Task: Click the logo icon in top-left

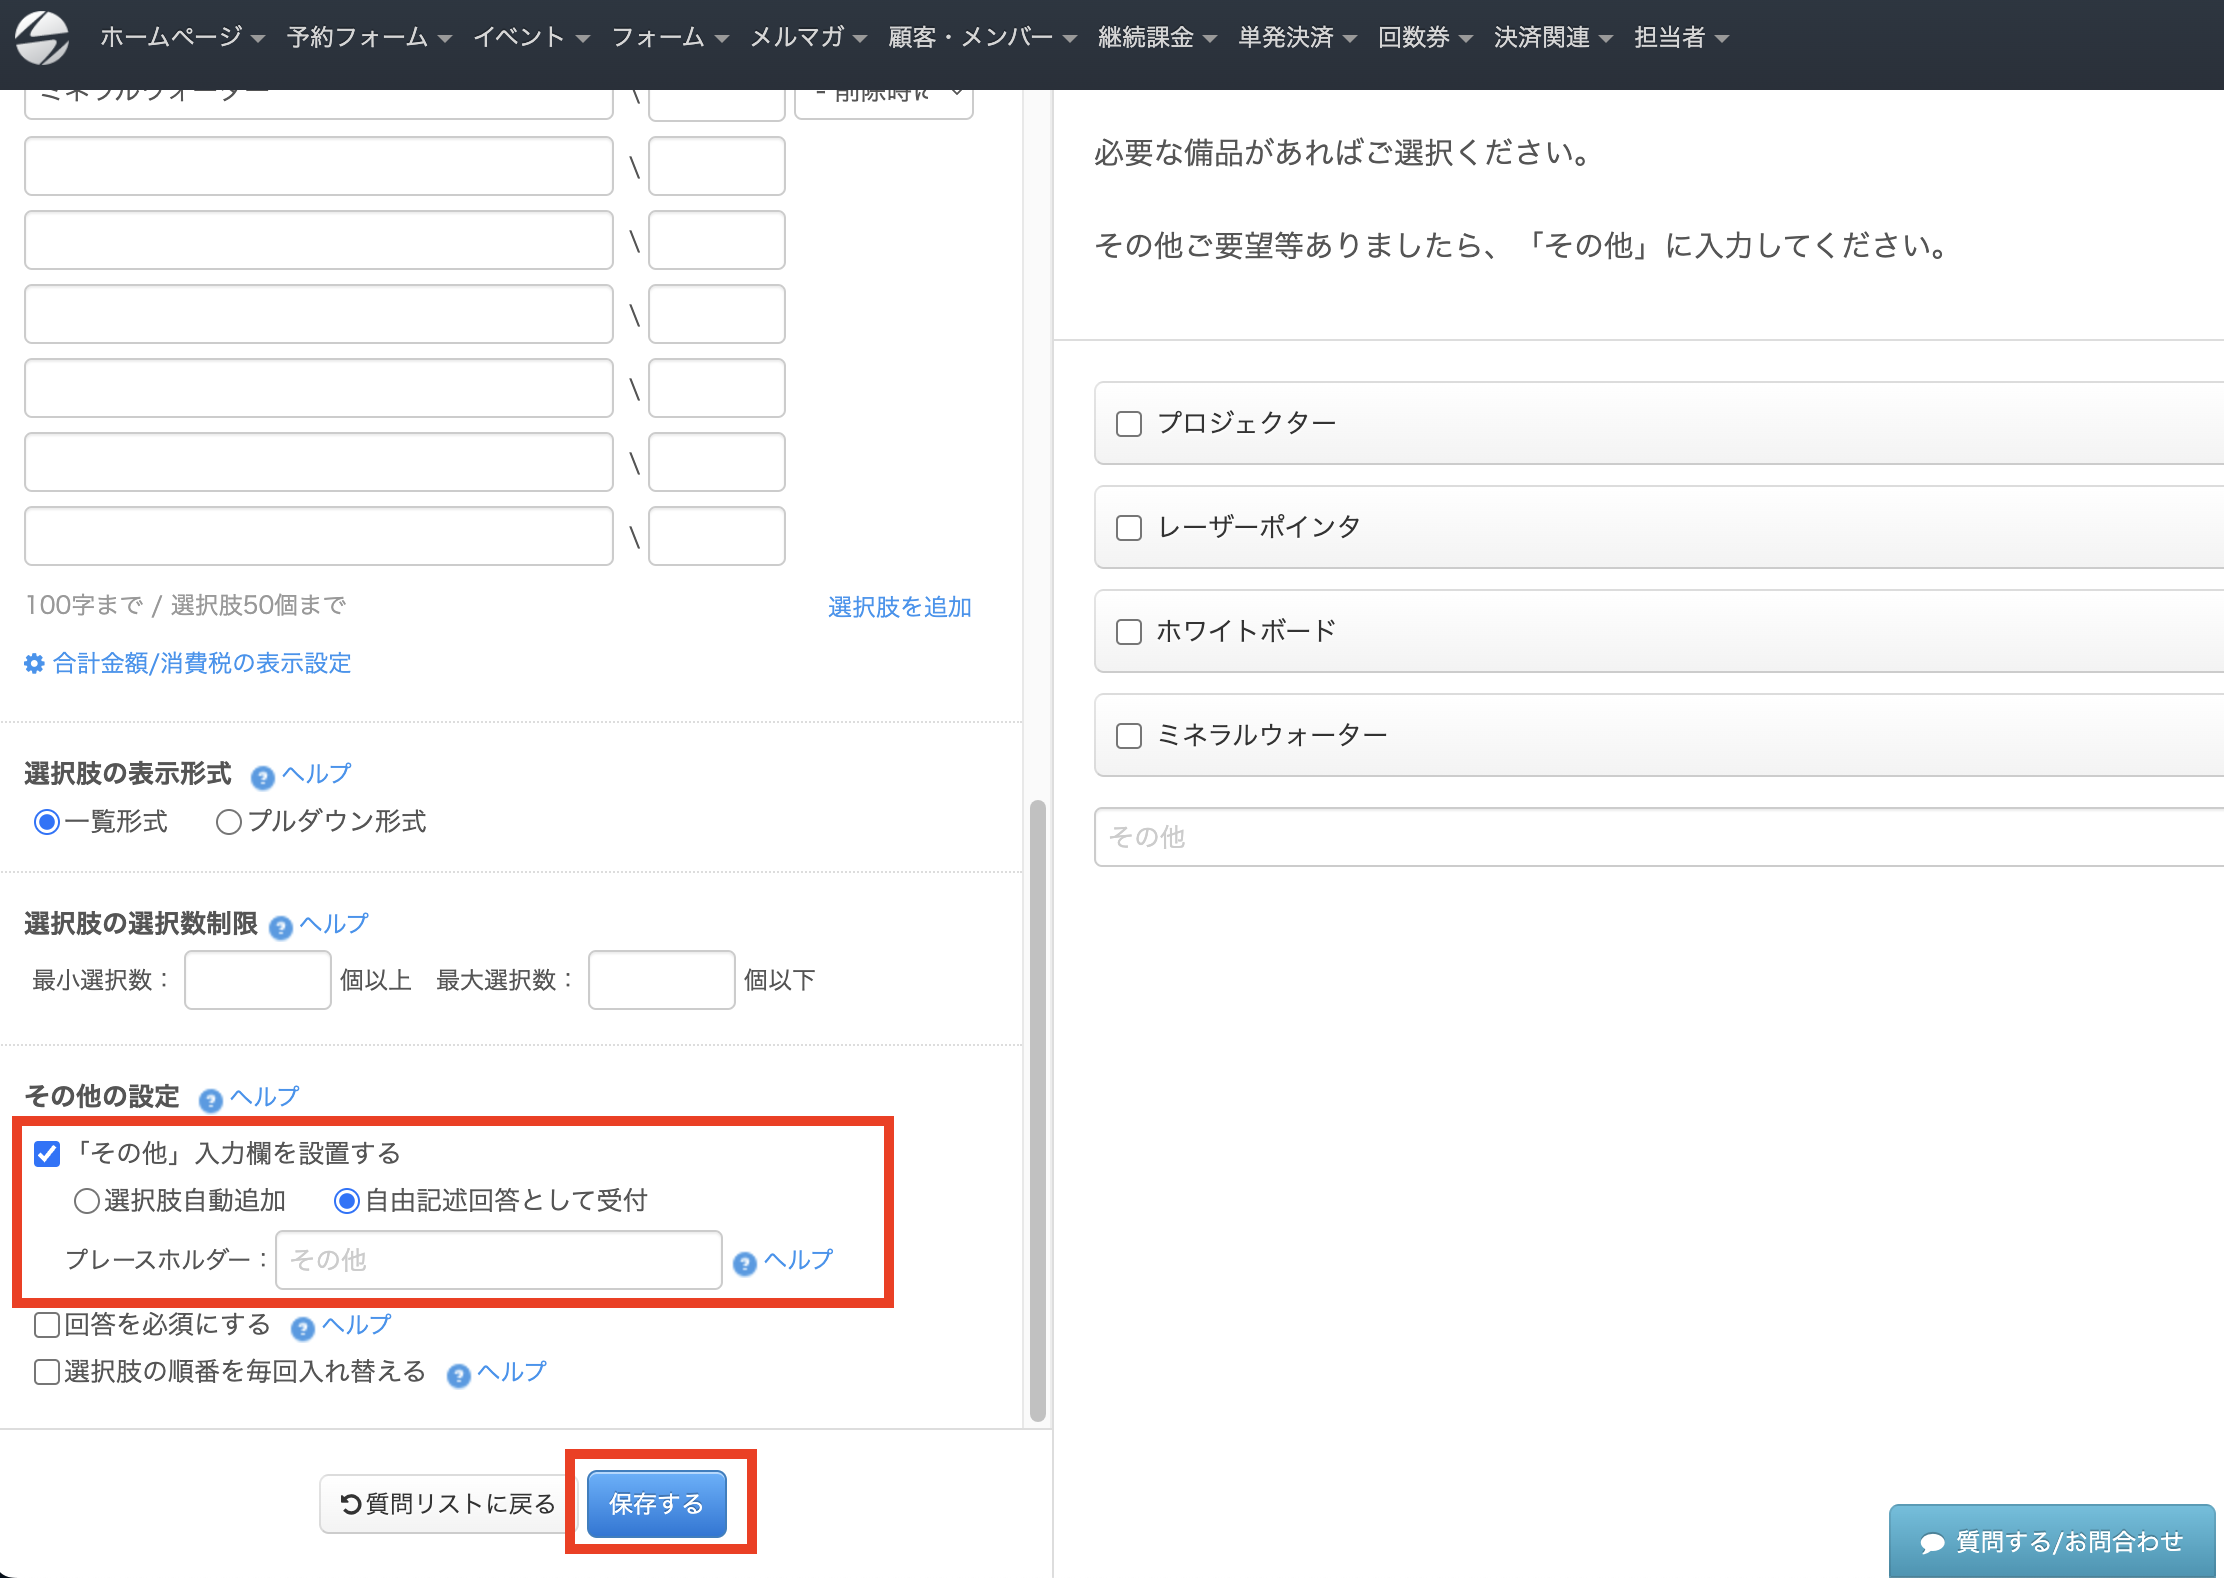Action: coord(42,38)
